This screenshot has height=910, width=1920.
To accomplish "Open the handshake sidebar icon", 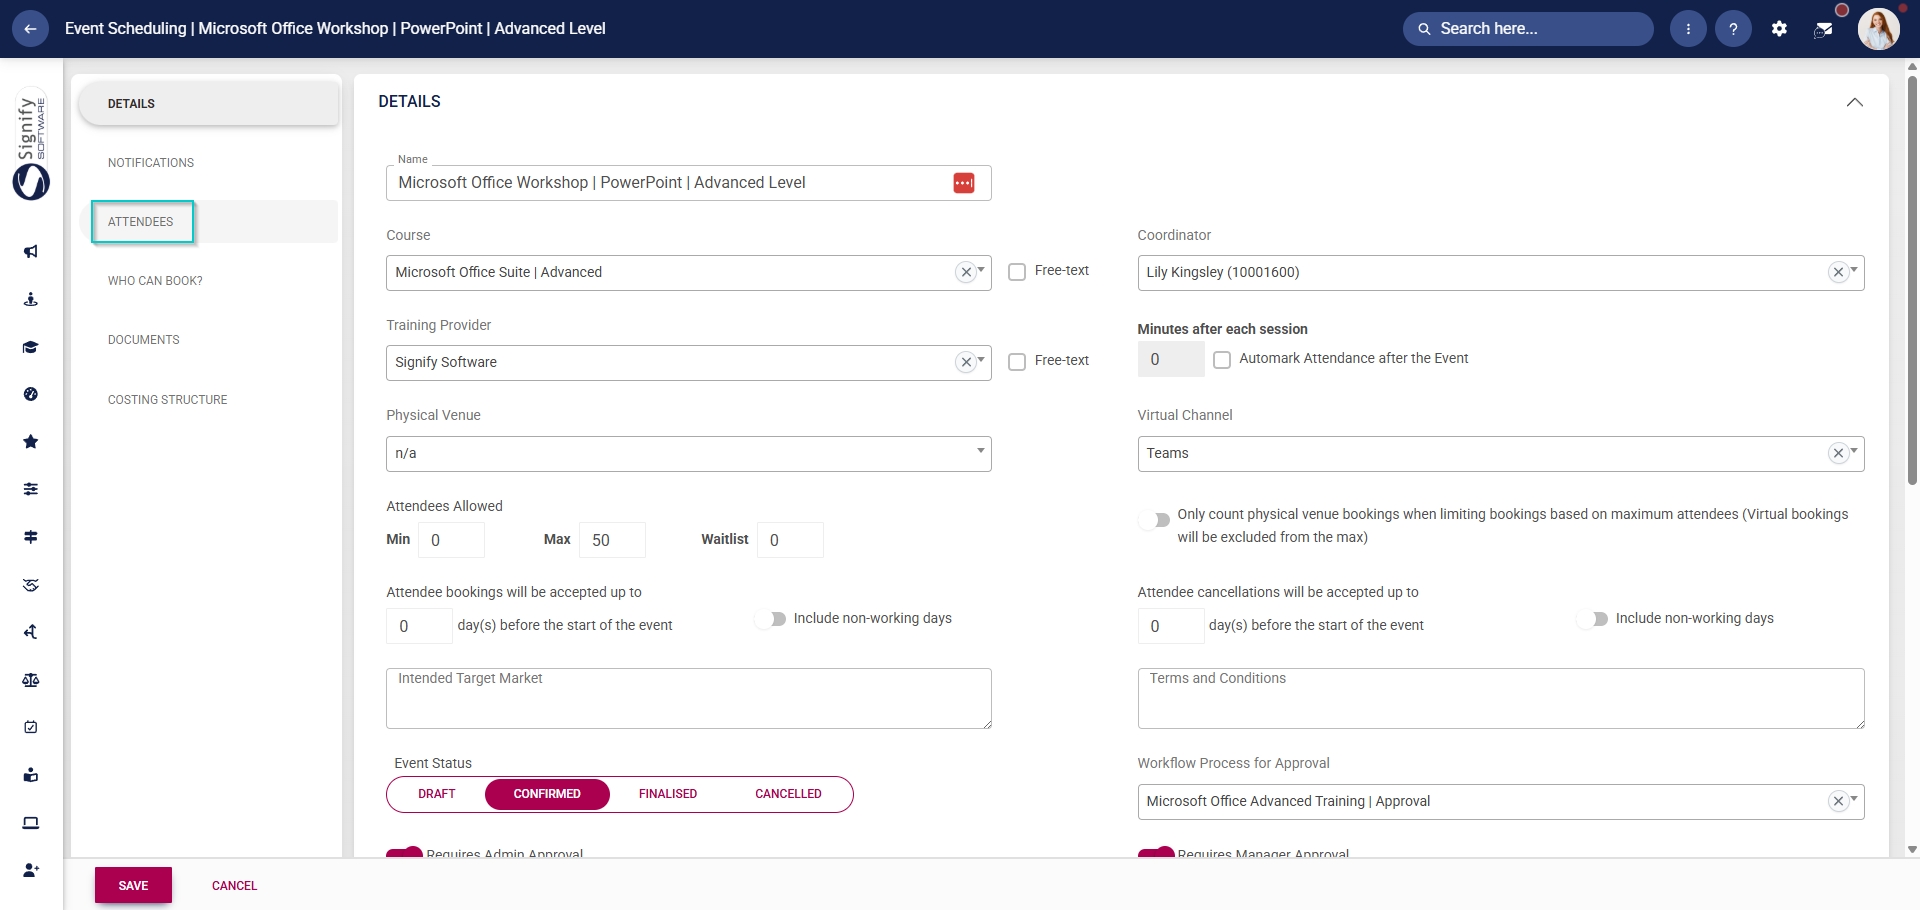I will (x=31, y=585).
